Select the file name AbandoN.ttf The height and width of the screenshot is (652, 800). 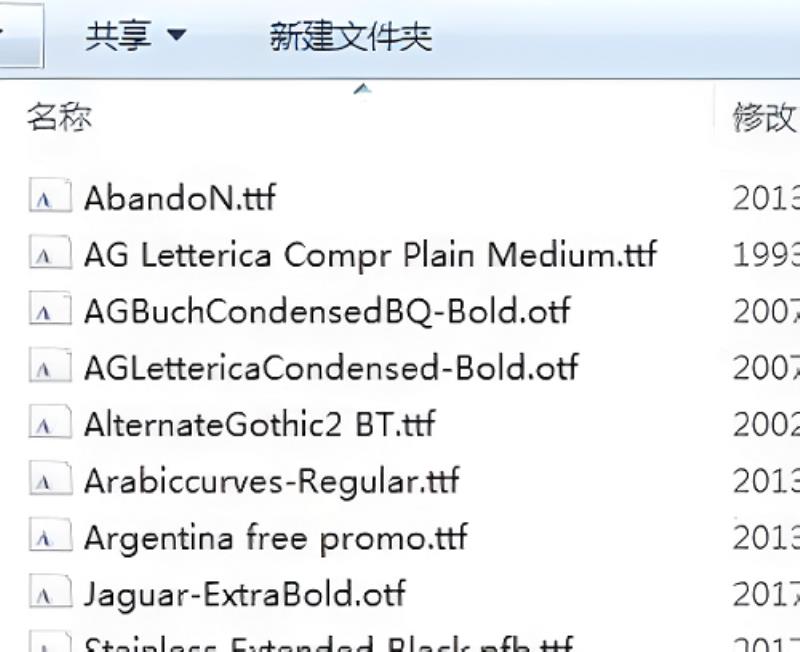(x=180, y=197)
